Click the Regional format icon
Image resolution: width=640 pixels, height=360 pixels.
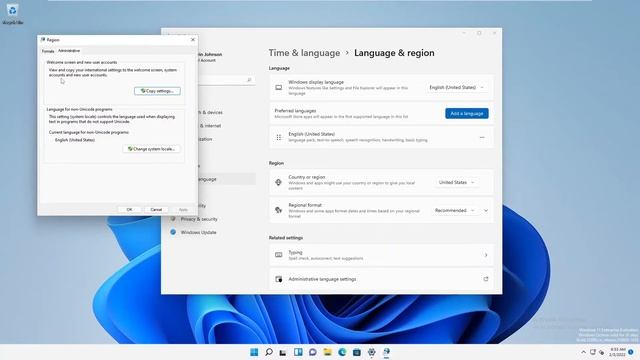click(279, 210)
